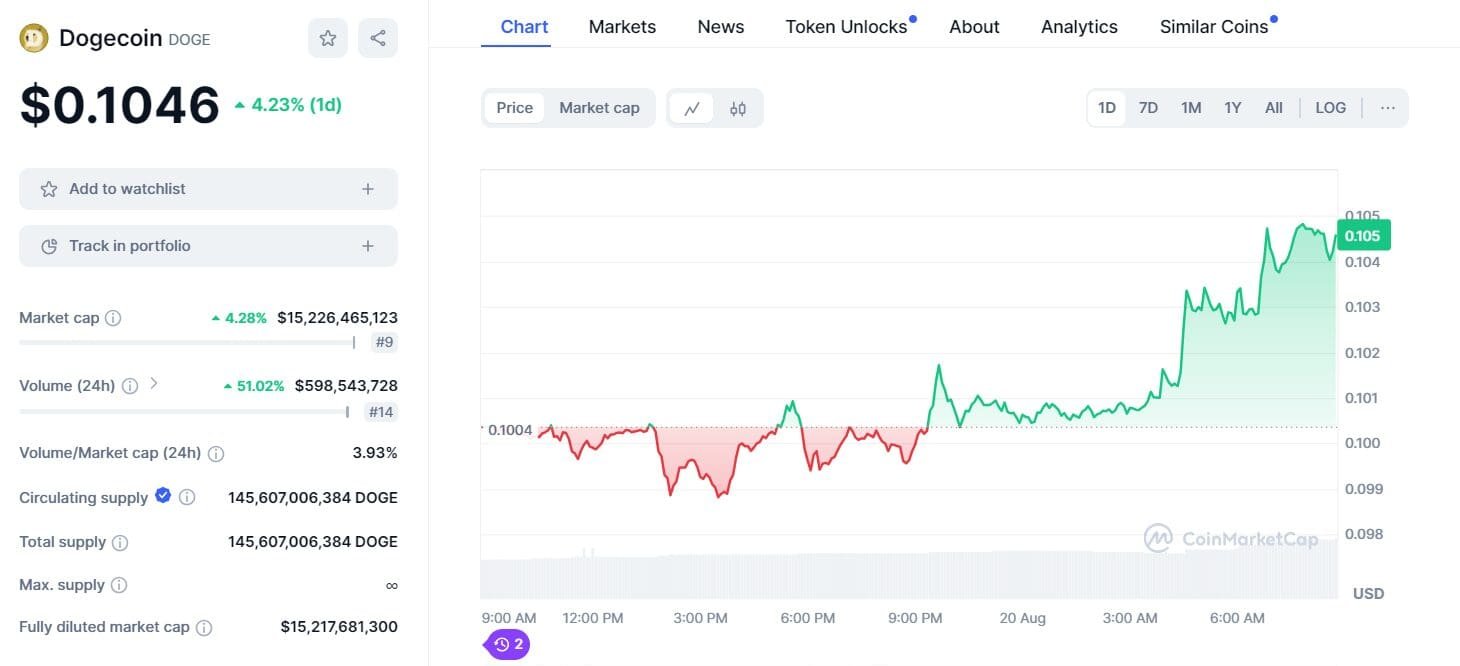Select the candlestick chart icon
Image resolution: width=1460 pixels, height=666 pixels.
[x=737, y=107]
